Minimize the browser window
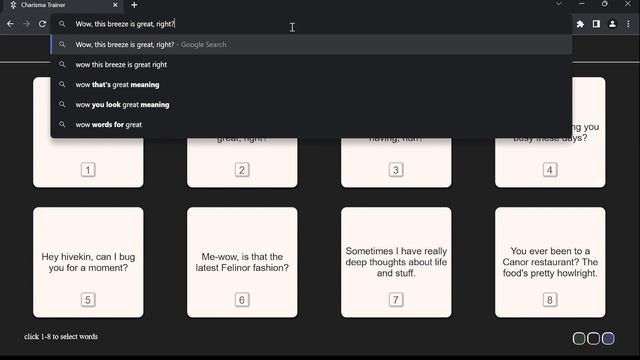Image resolution: width=640 pixels, height=360 pixels. [x=582, y=4]
